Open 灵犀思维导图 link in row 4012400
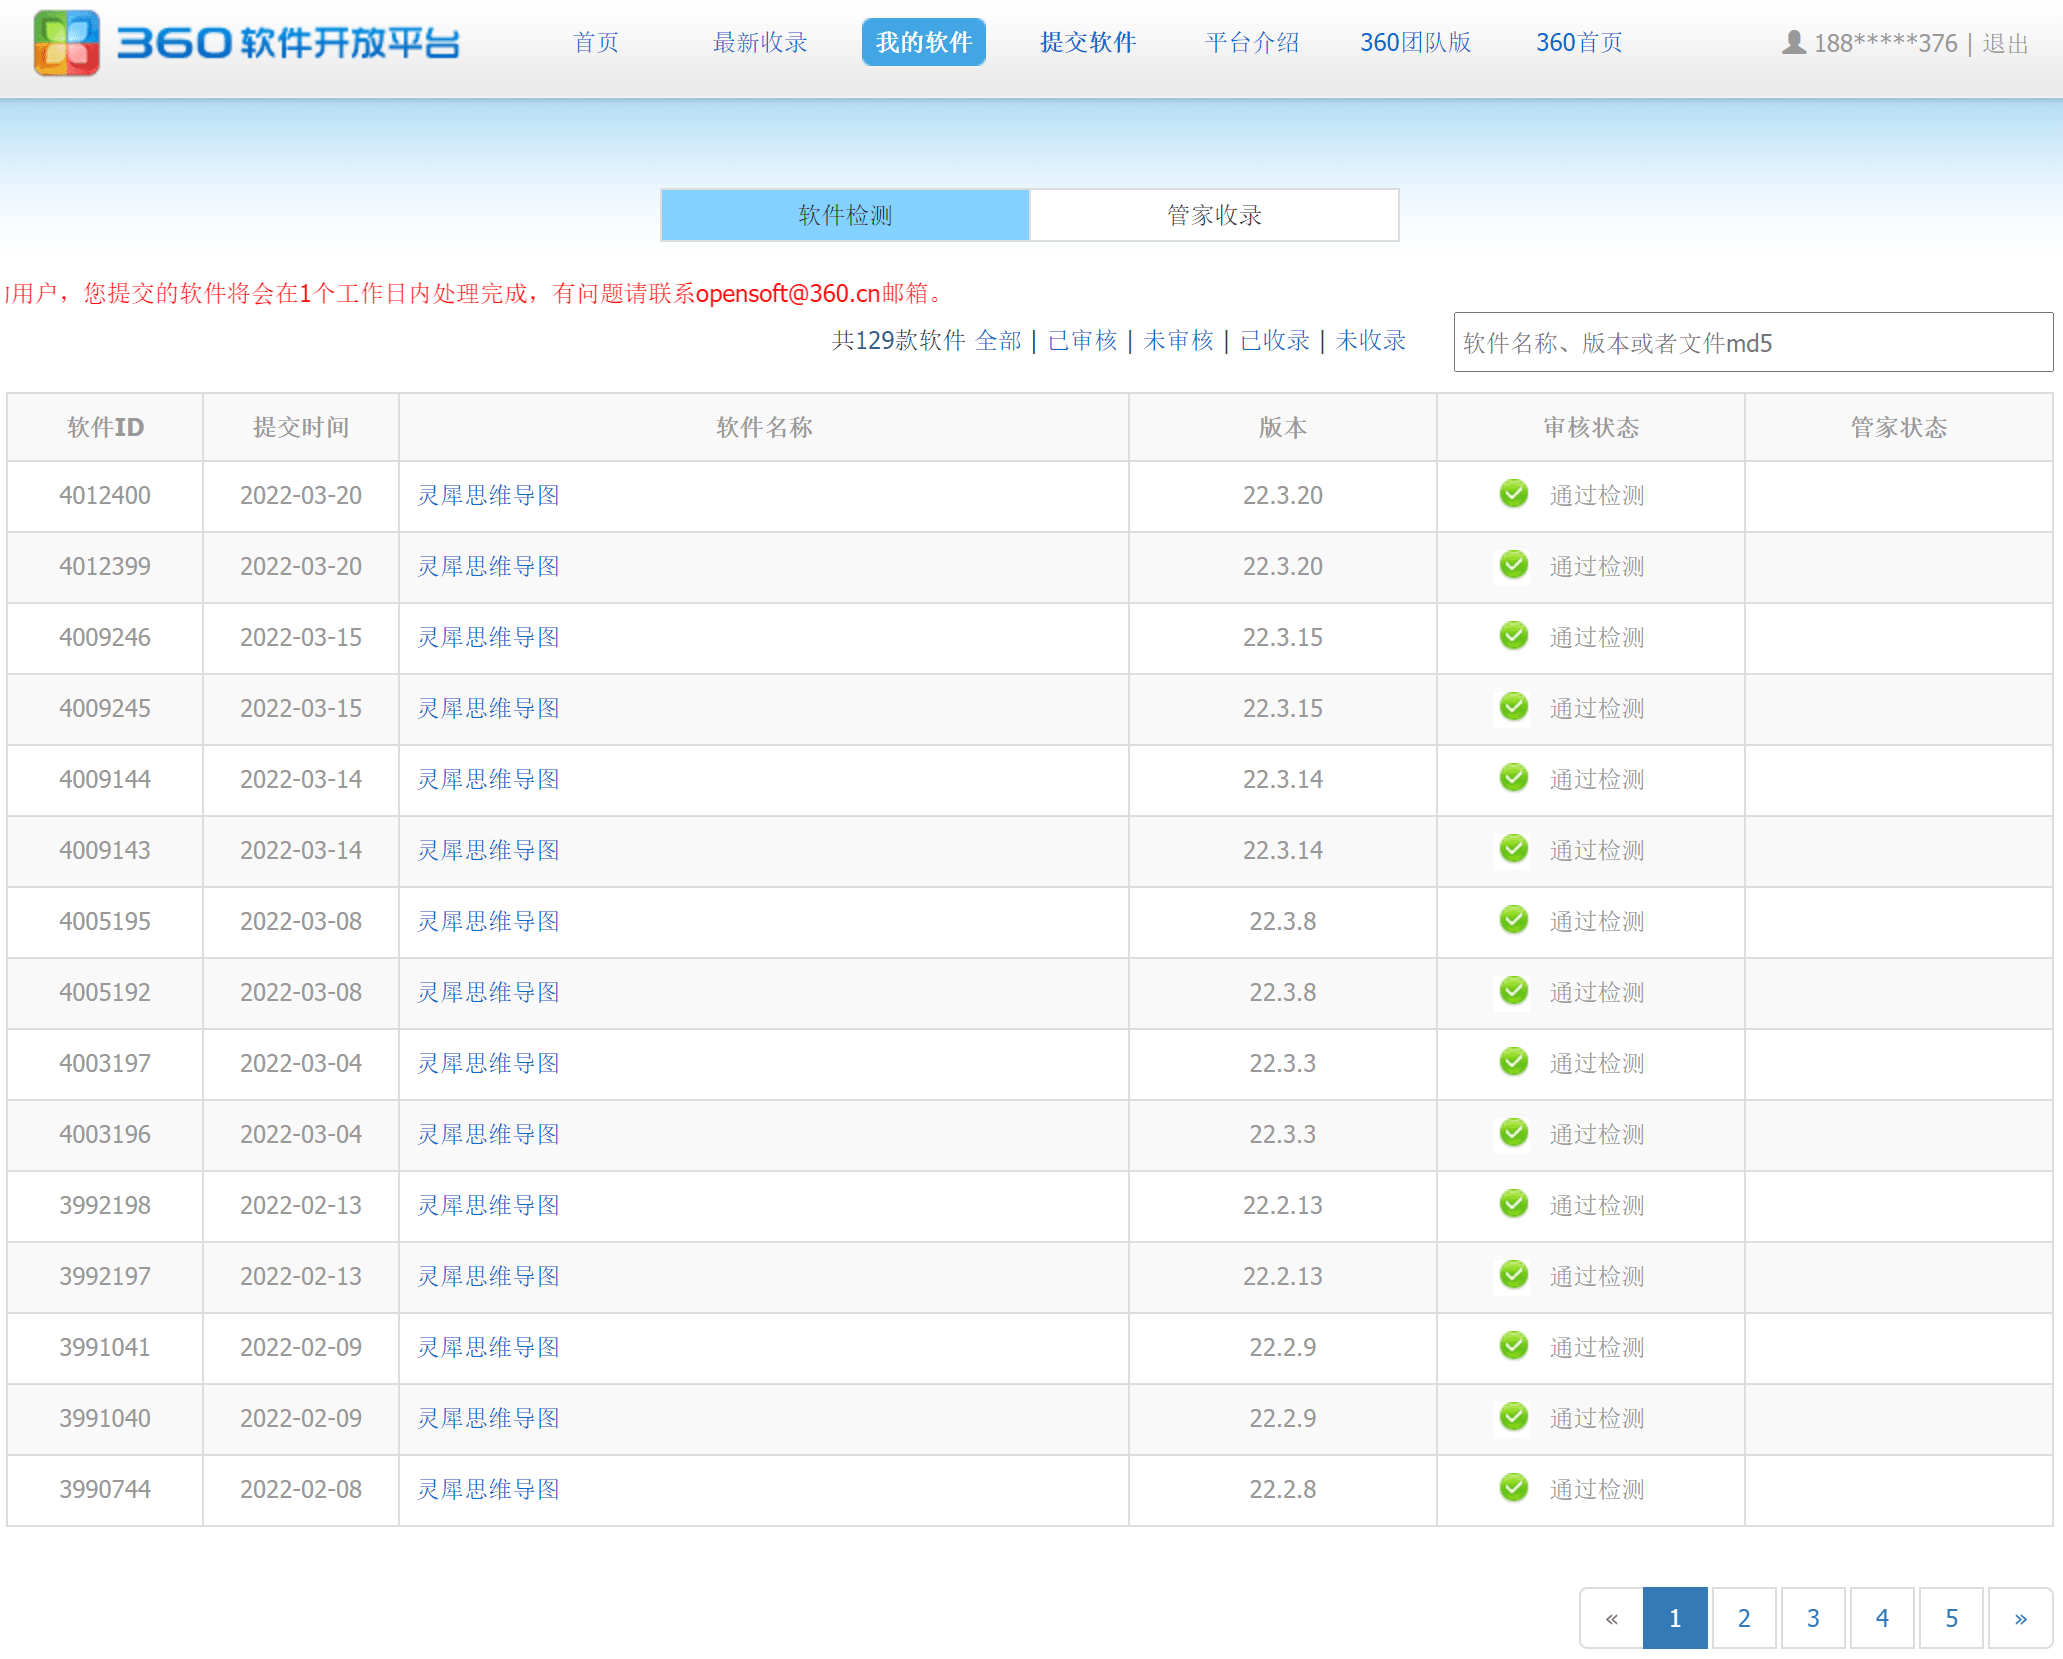 pos(488,495)
